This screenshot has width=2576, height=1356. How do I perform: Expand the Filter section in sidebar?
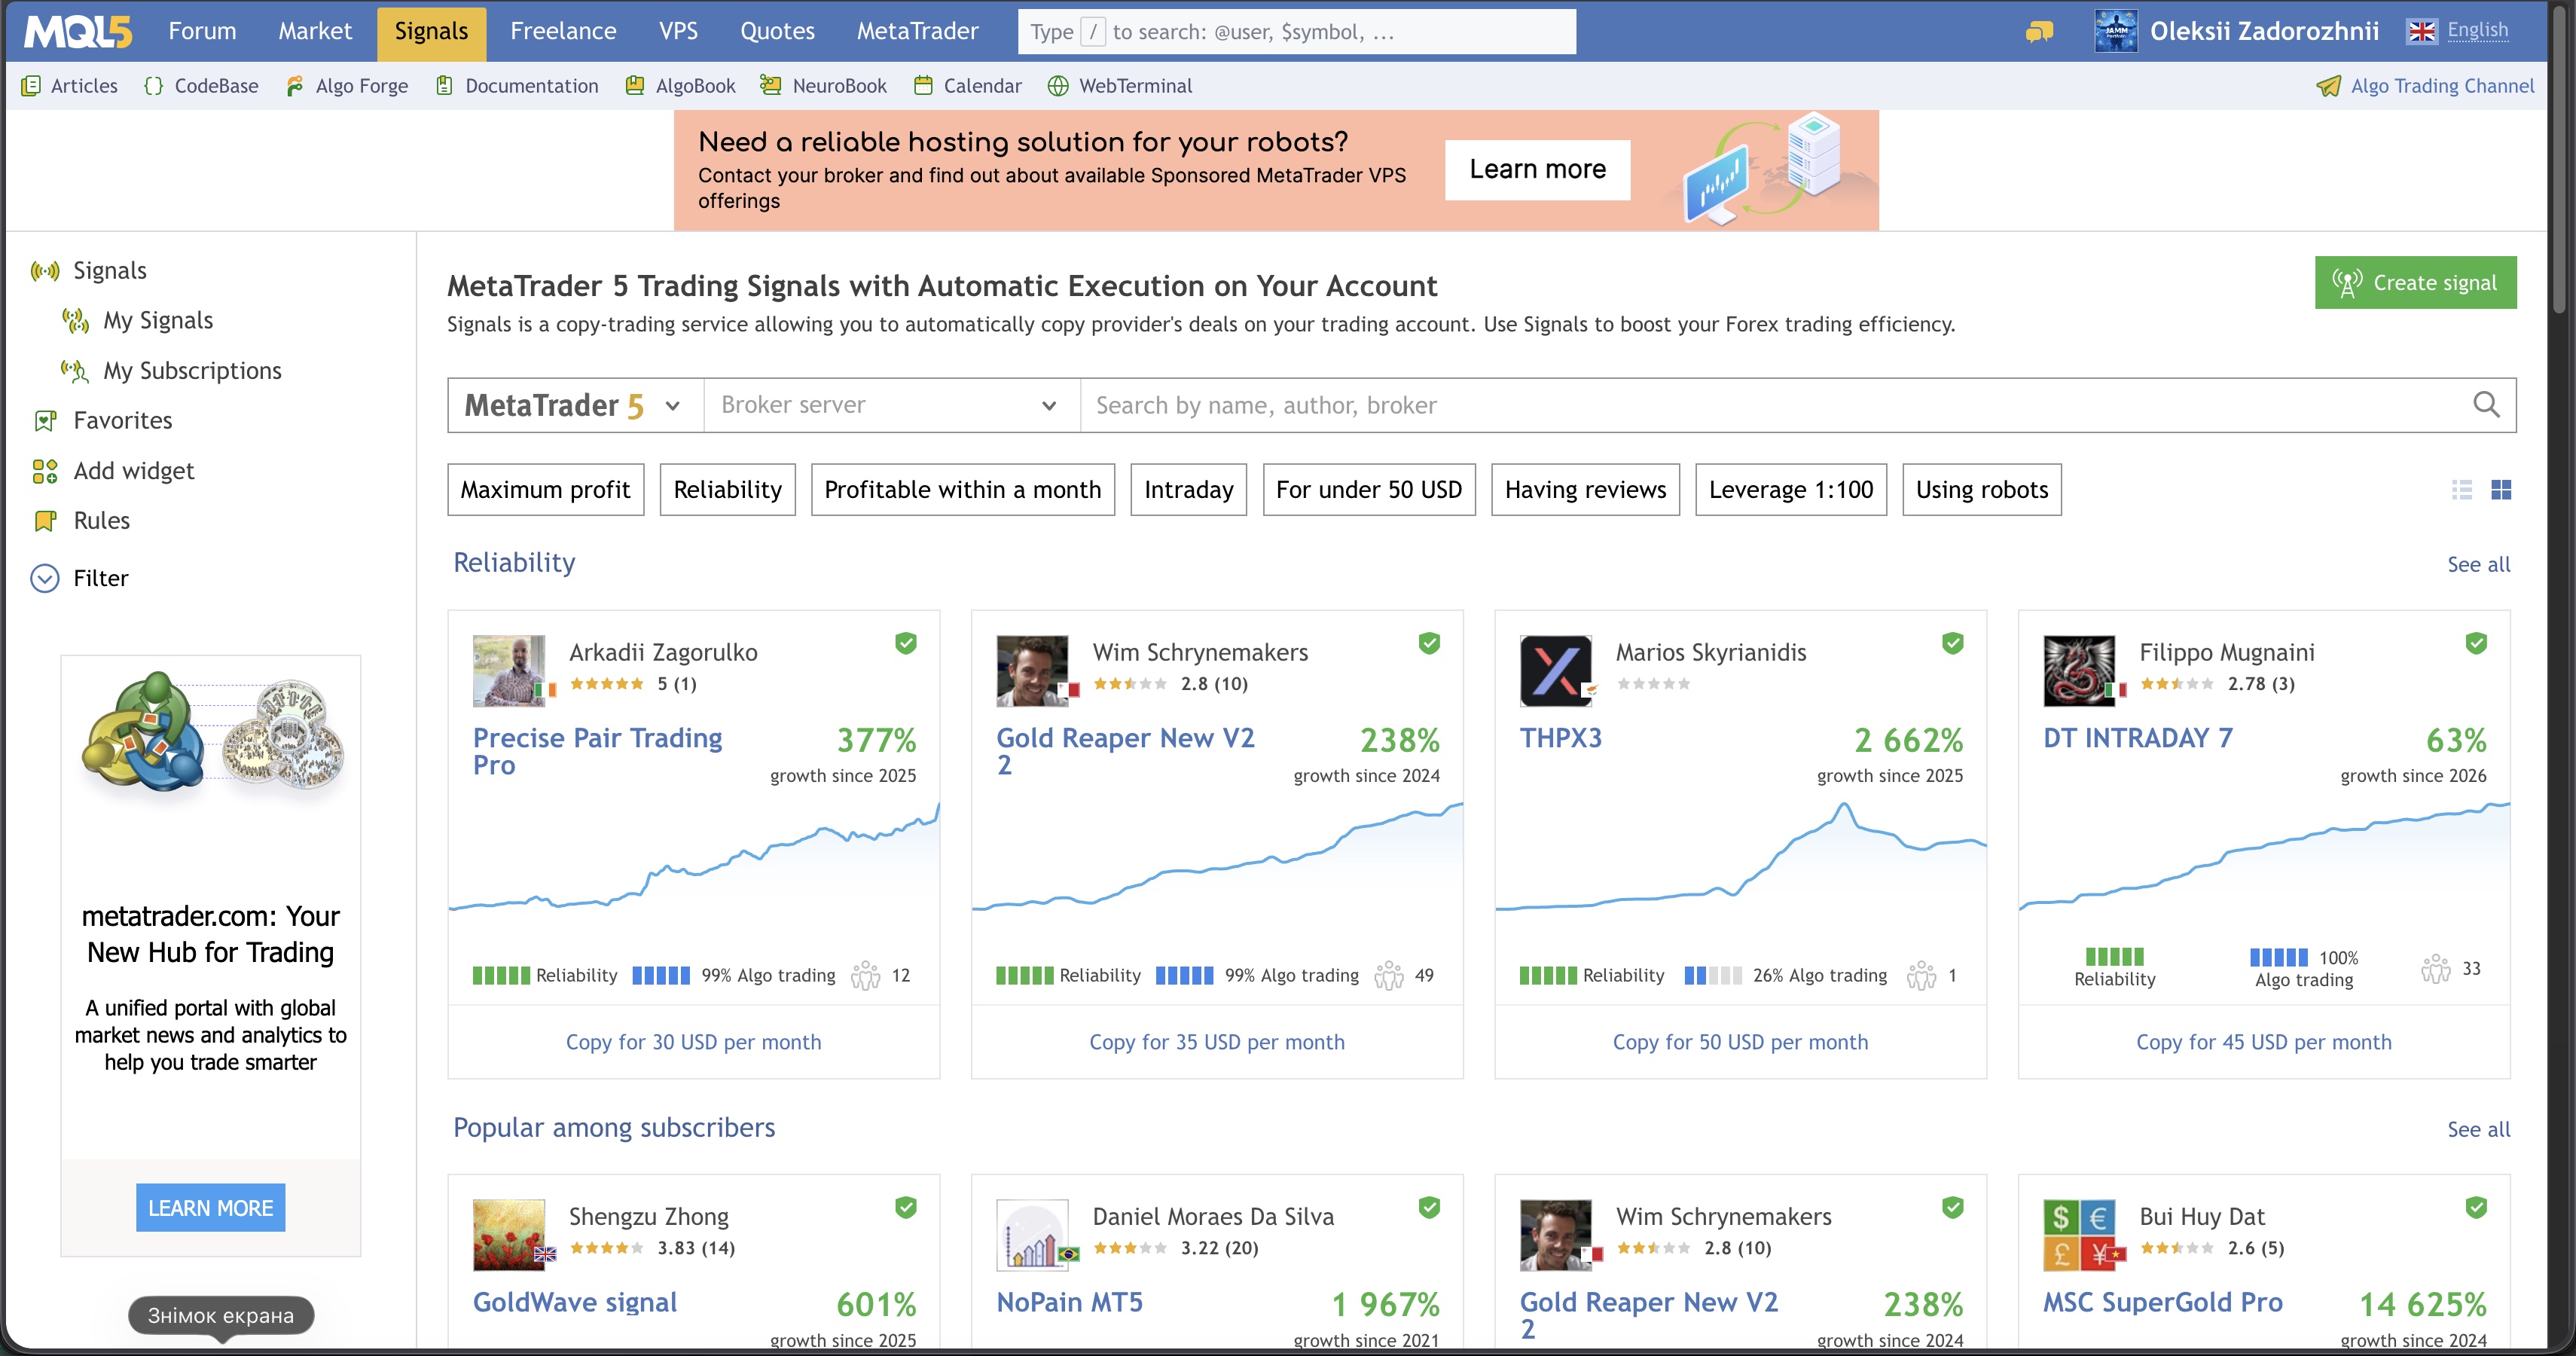[x=80, y=579]
